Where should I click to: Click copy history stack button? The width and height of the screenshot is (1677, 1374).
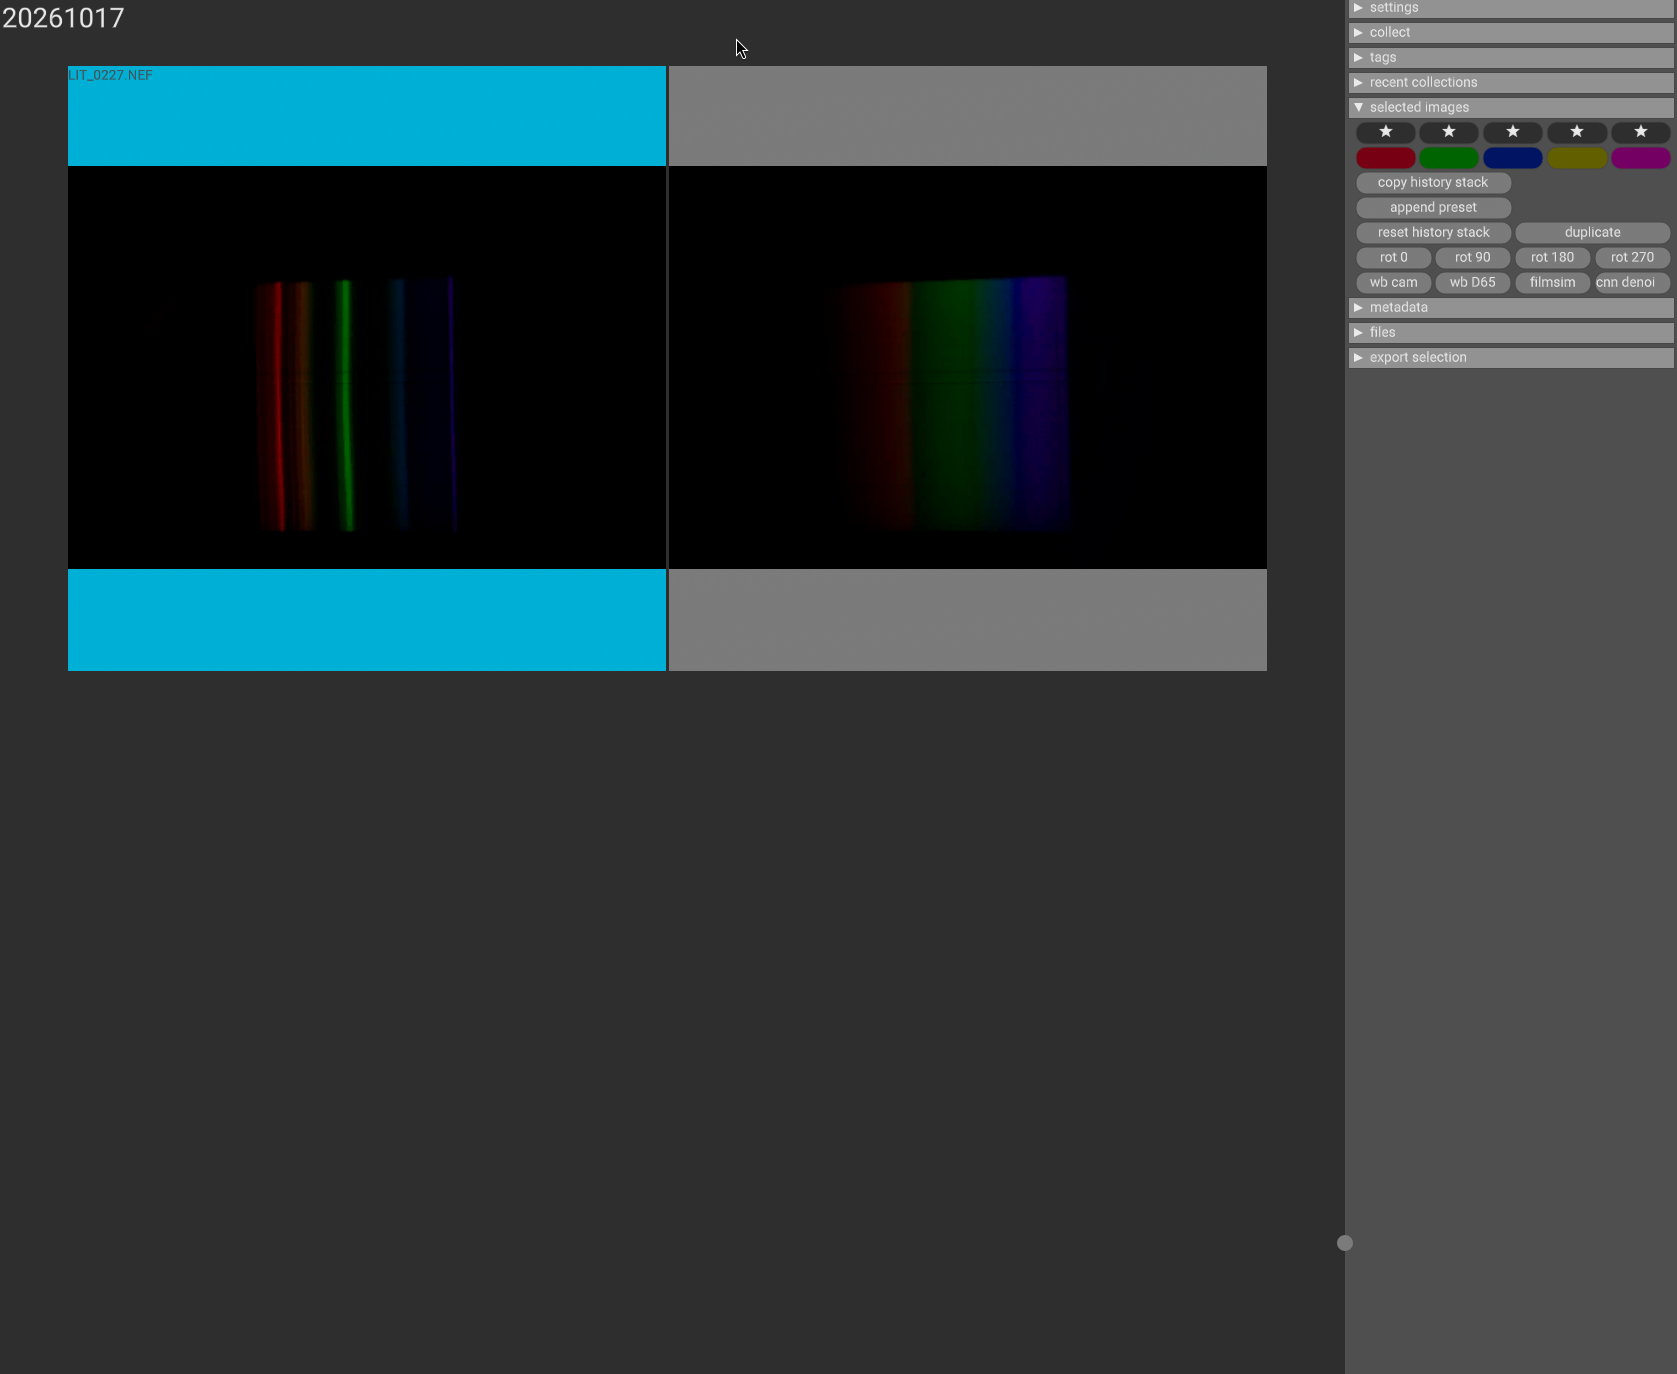click(x=1433, y=182)
